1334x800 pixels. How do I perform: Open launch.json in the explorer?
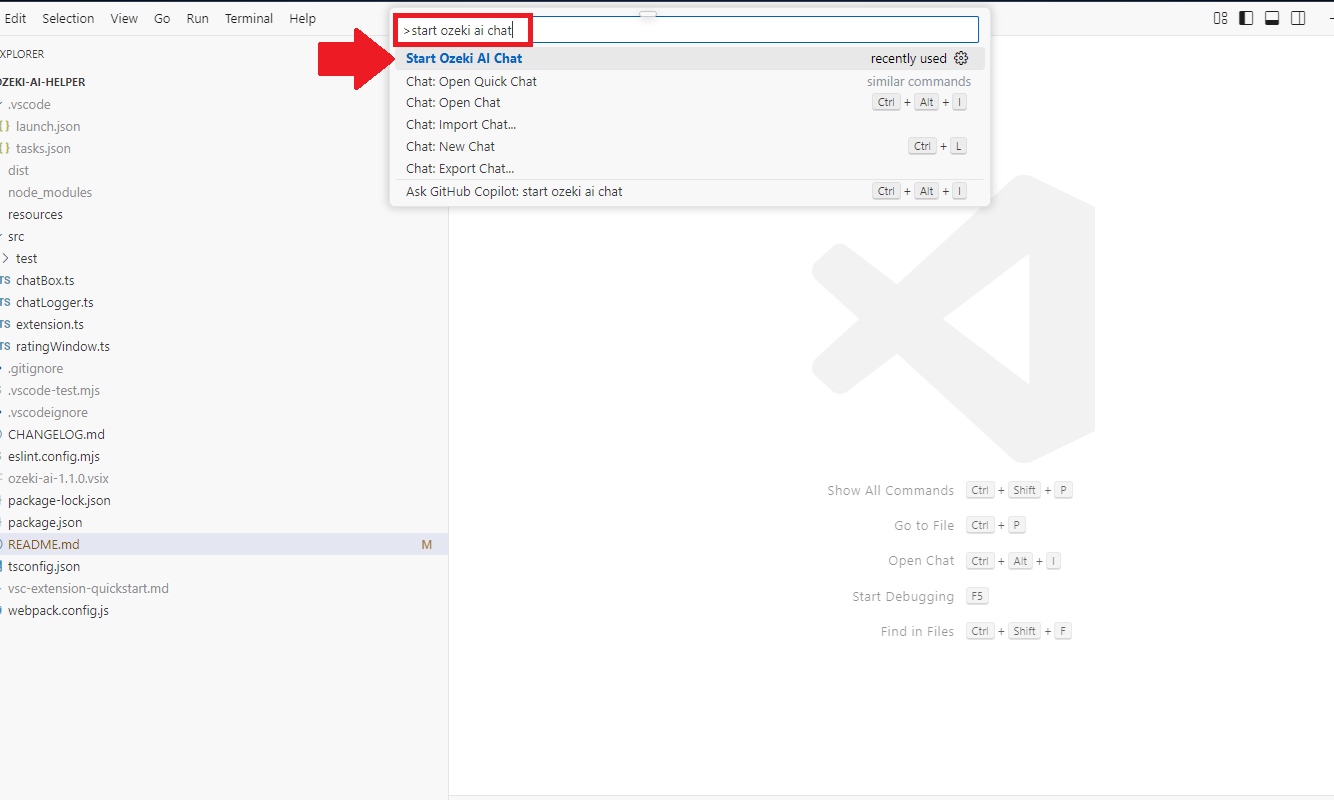click(224, 126)
